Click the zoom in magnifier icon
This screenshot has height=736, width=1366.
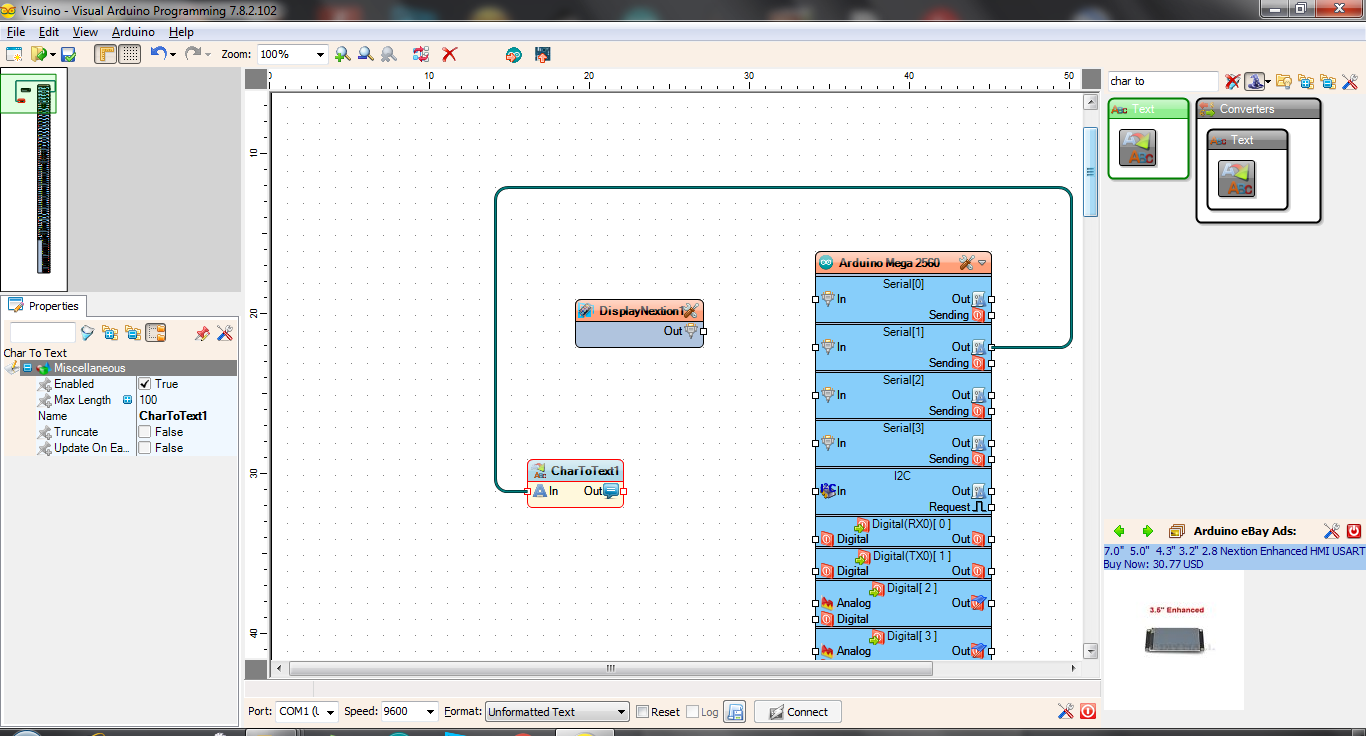(x=342, y=54)
